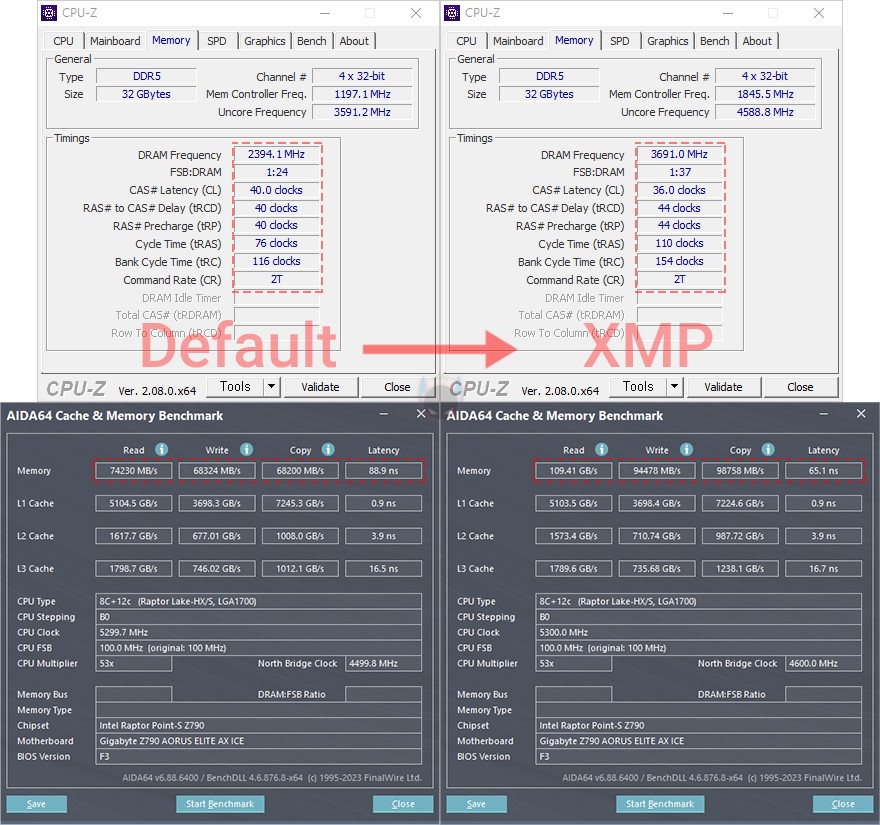This screenshot has width=880, height=825.
Task: Click the Copy info icon in left AIDA64 window
Action: click(x=329, y=450)
